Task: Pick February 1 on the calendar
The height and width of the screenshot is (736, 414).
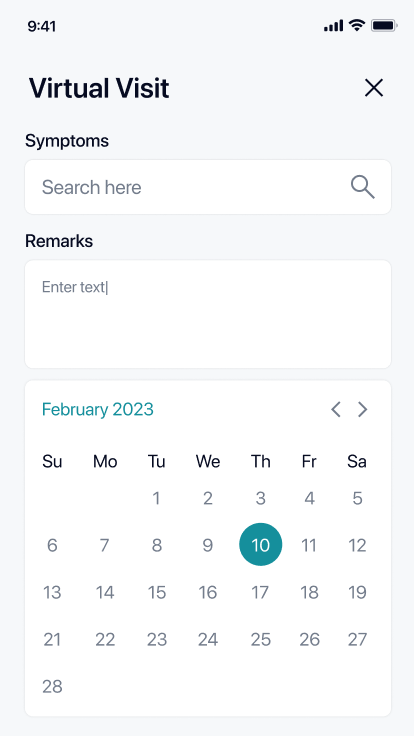Action: point(156,498)
